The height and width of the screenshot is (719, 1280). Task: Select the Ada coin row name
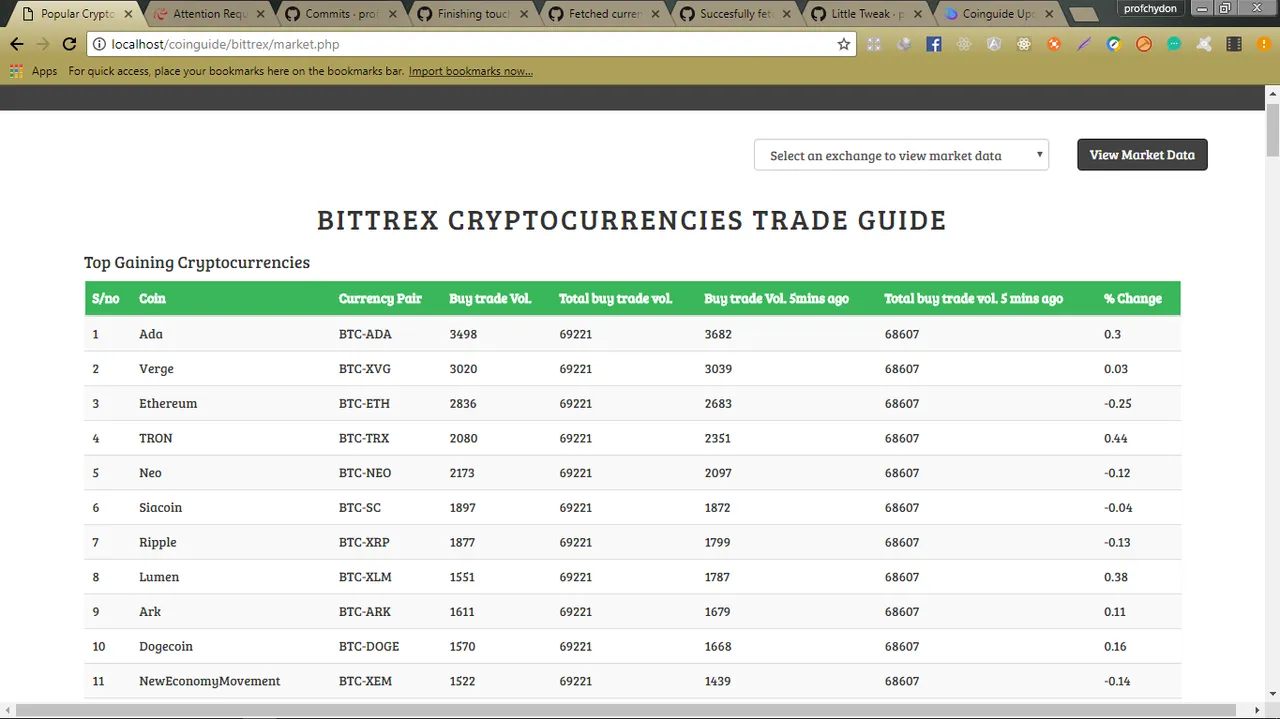(x=151, y=334)
